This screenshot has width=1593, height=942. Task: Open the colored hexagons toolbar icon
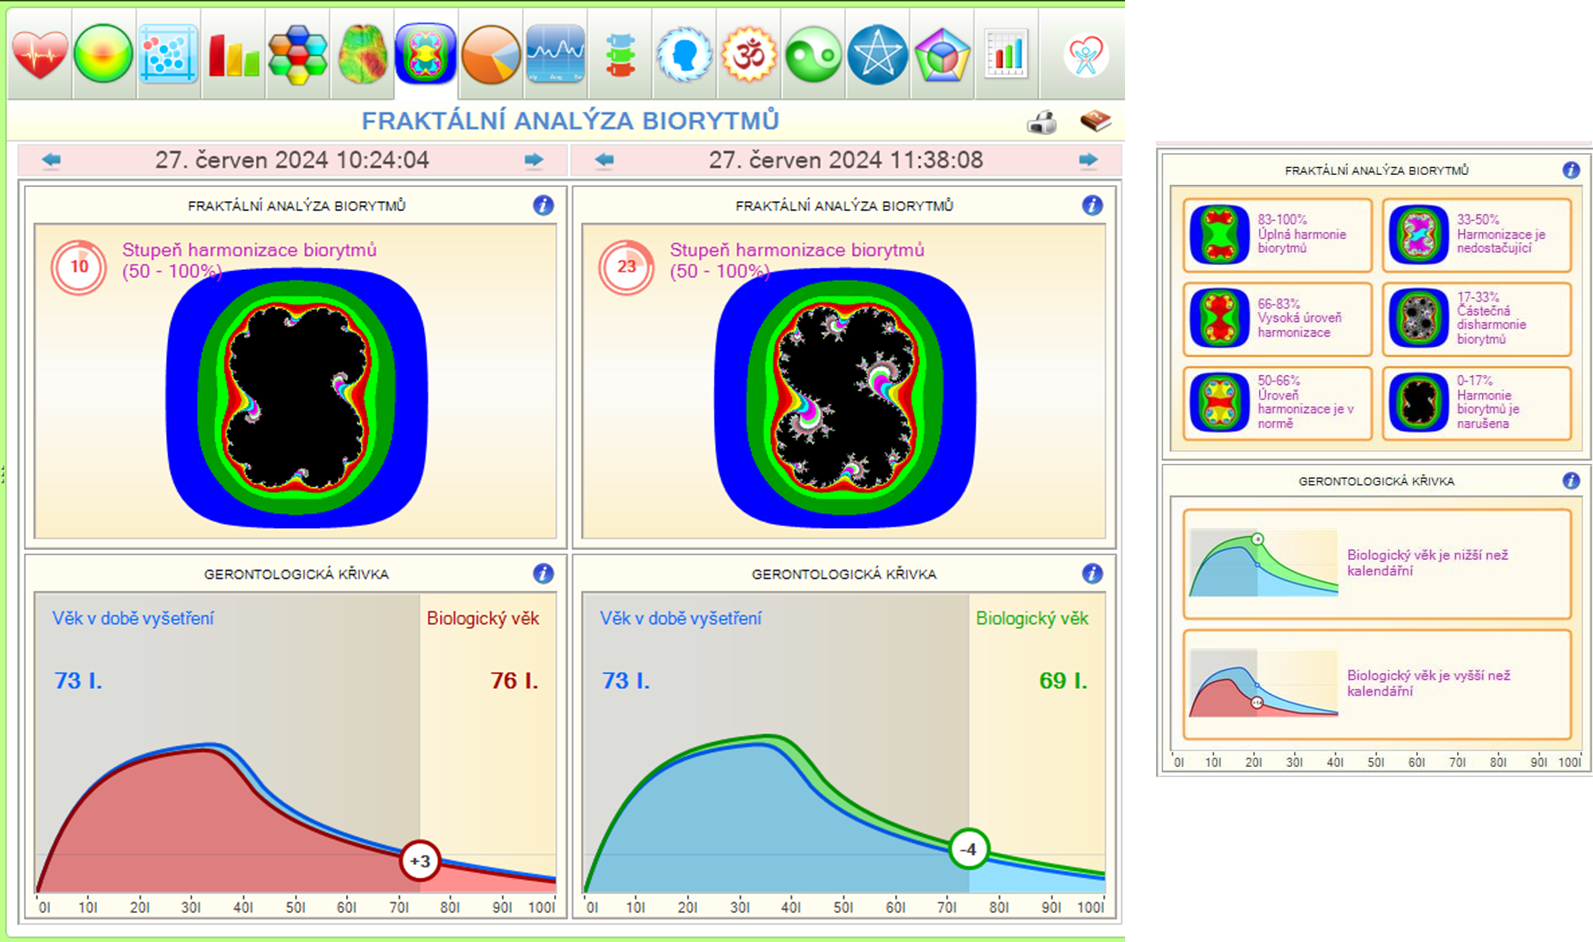point(298,54)
